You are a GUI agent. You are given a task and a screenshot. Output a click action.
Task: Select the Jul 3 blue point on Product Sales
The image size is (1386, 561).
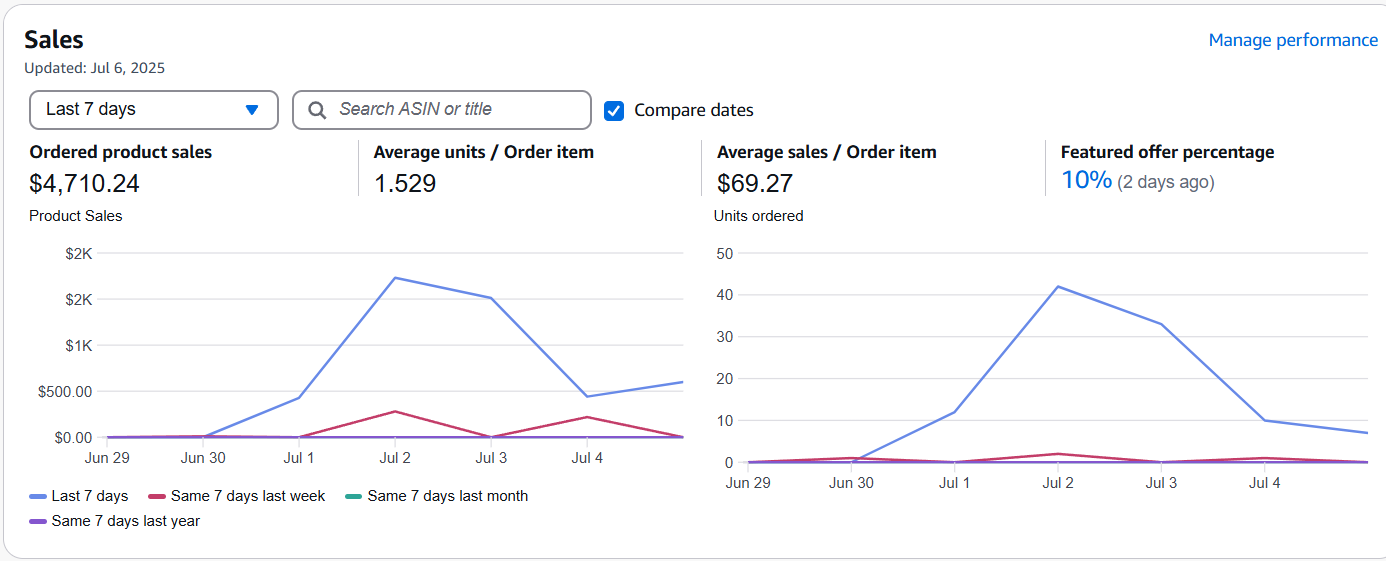tap(491, 298)
